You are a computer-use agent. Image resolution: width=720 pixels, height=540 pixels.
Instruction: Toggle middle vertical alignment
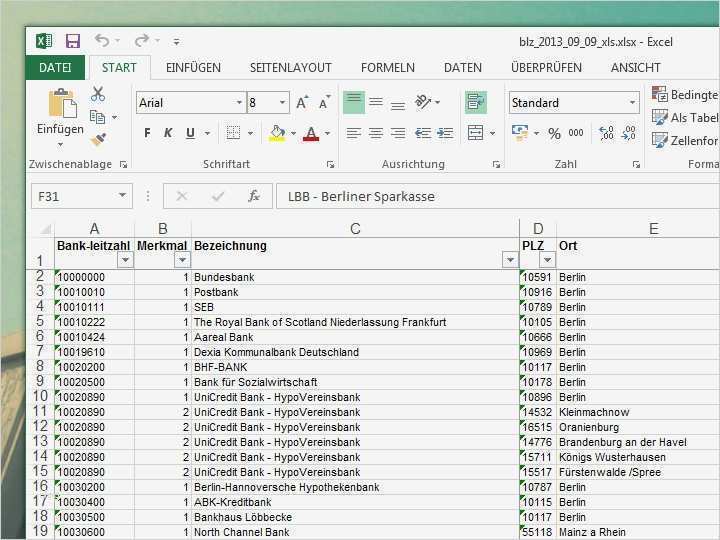point(376,102)
